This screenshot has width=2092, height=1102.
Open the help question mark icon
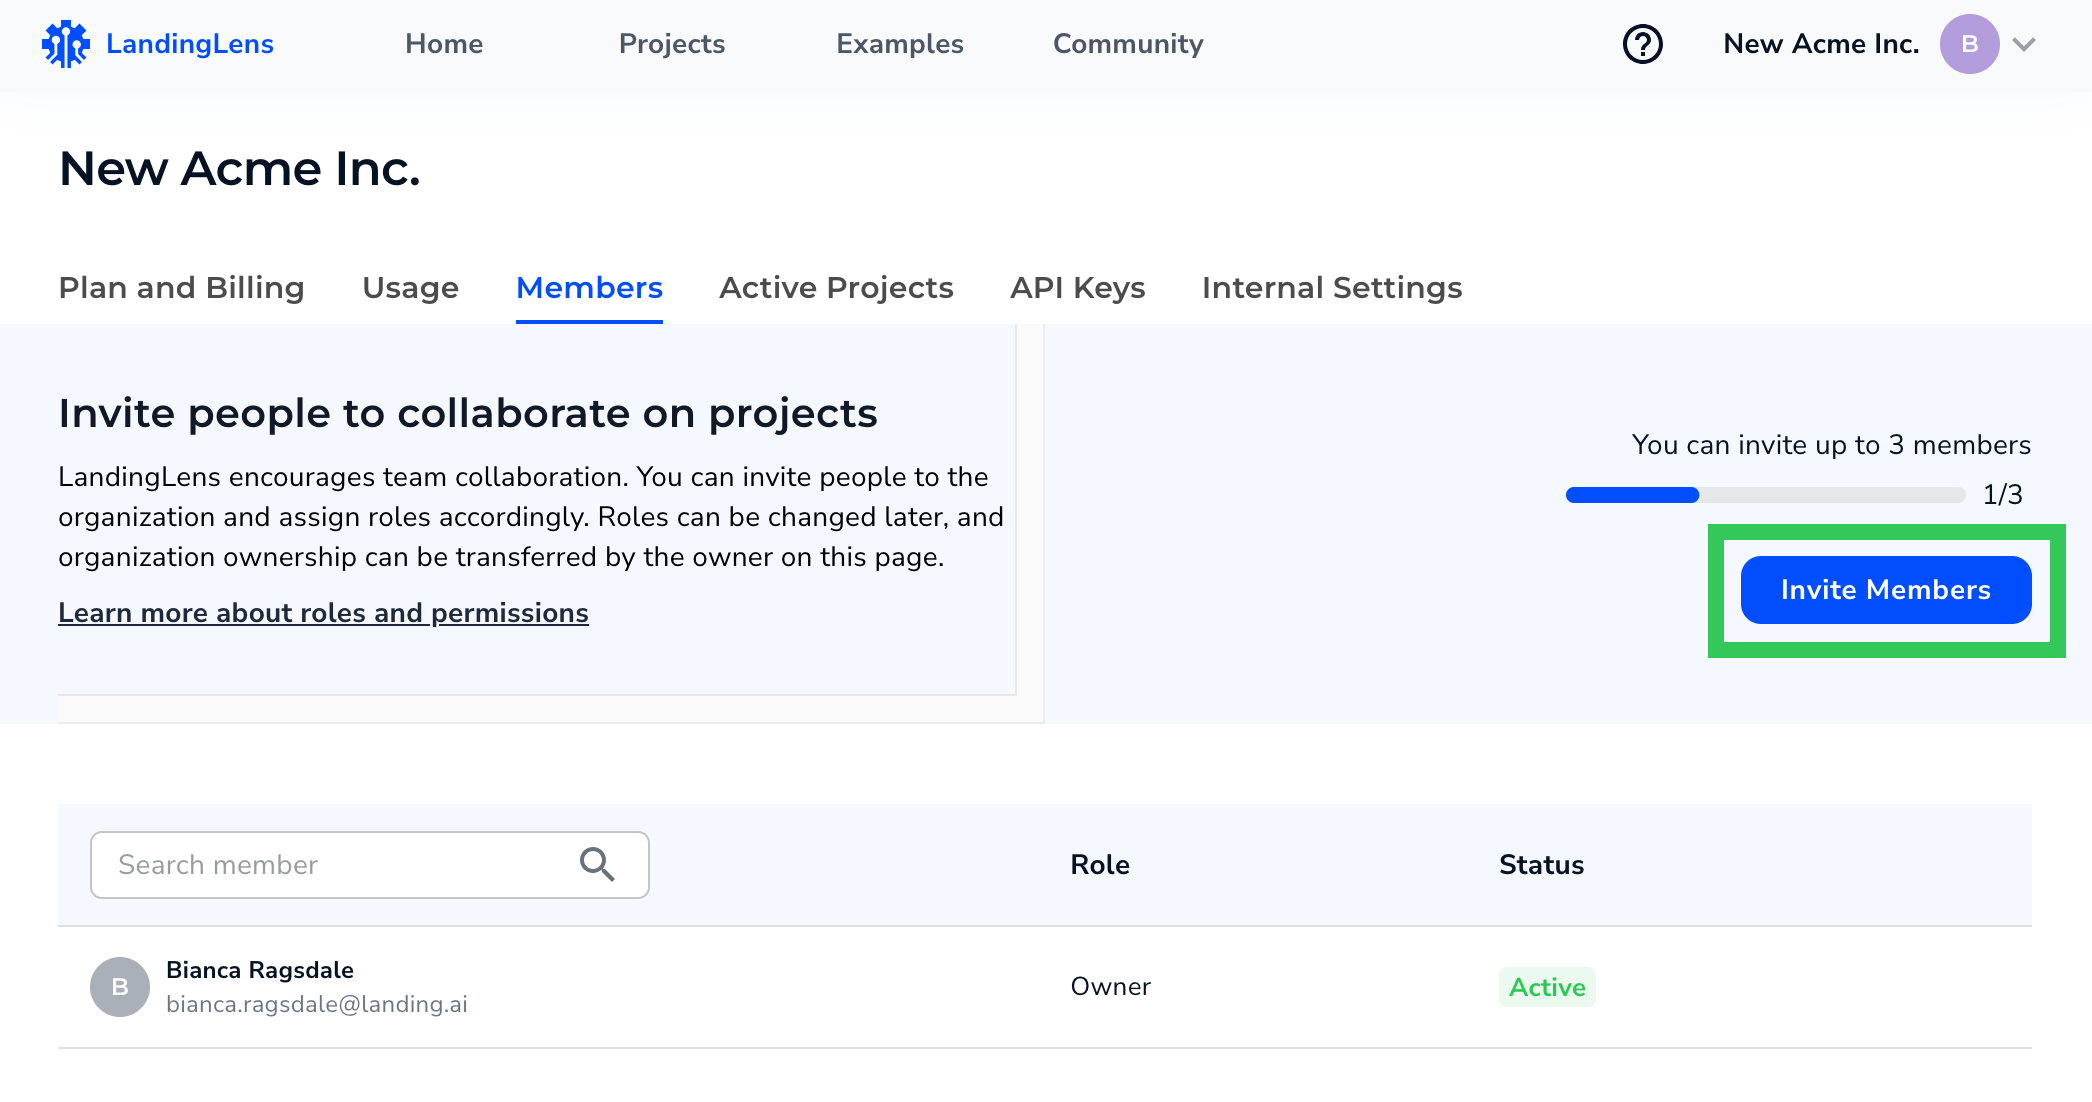coord(1642,44)
